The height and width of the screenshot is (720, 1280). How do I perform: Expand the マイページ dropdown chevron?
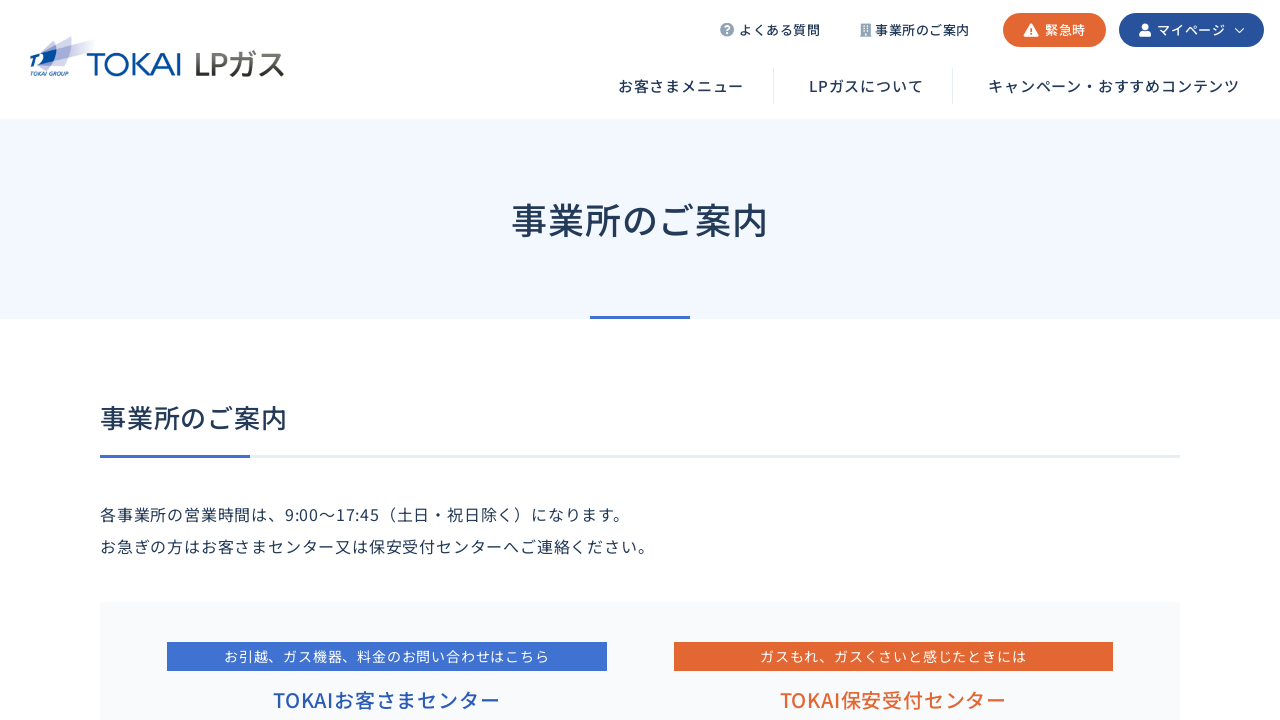pyautogui.click(x=1240, y=30)
